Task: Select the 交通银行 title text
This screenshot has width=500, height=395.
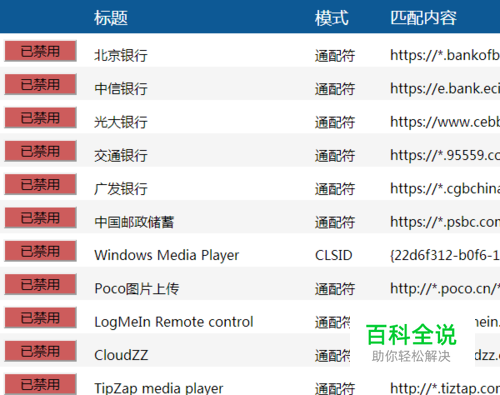Action: click(121, 155)
